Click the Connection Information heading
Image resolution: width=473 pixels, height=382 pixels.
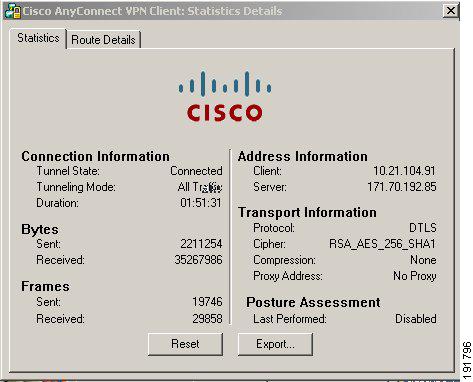click(95, 156)
